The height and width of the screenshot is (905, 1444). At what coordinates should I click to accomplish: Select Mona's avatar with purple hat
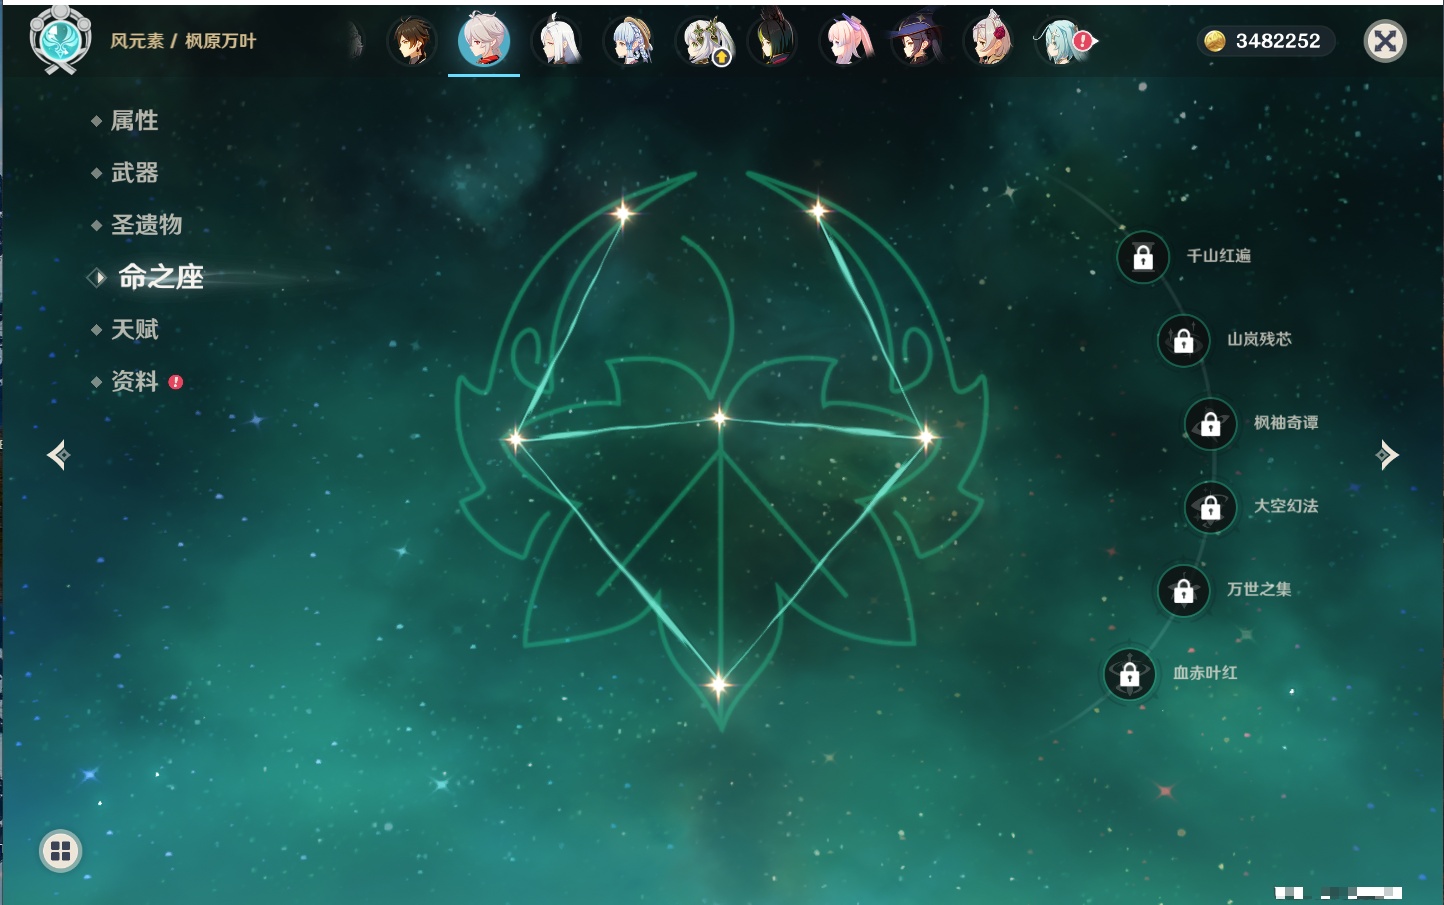pyautogui.click(x=918, y=41)
